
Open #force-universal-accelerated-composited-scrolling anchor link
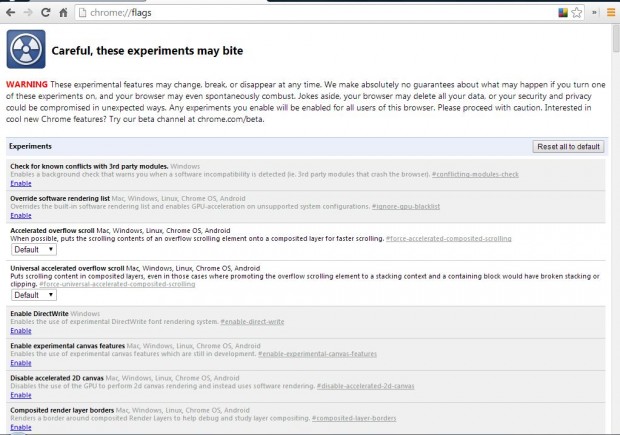click(117, 284)
